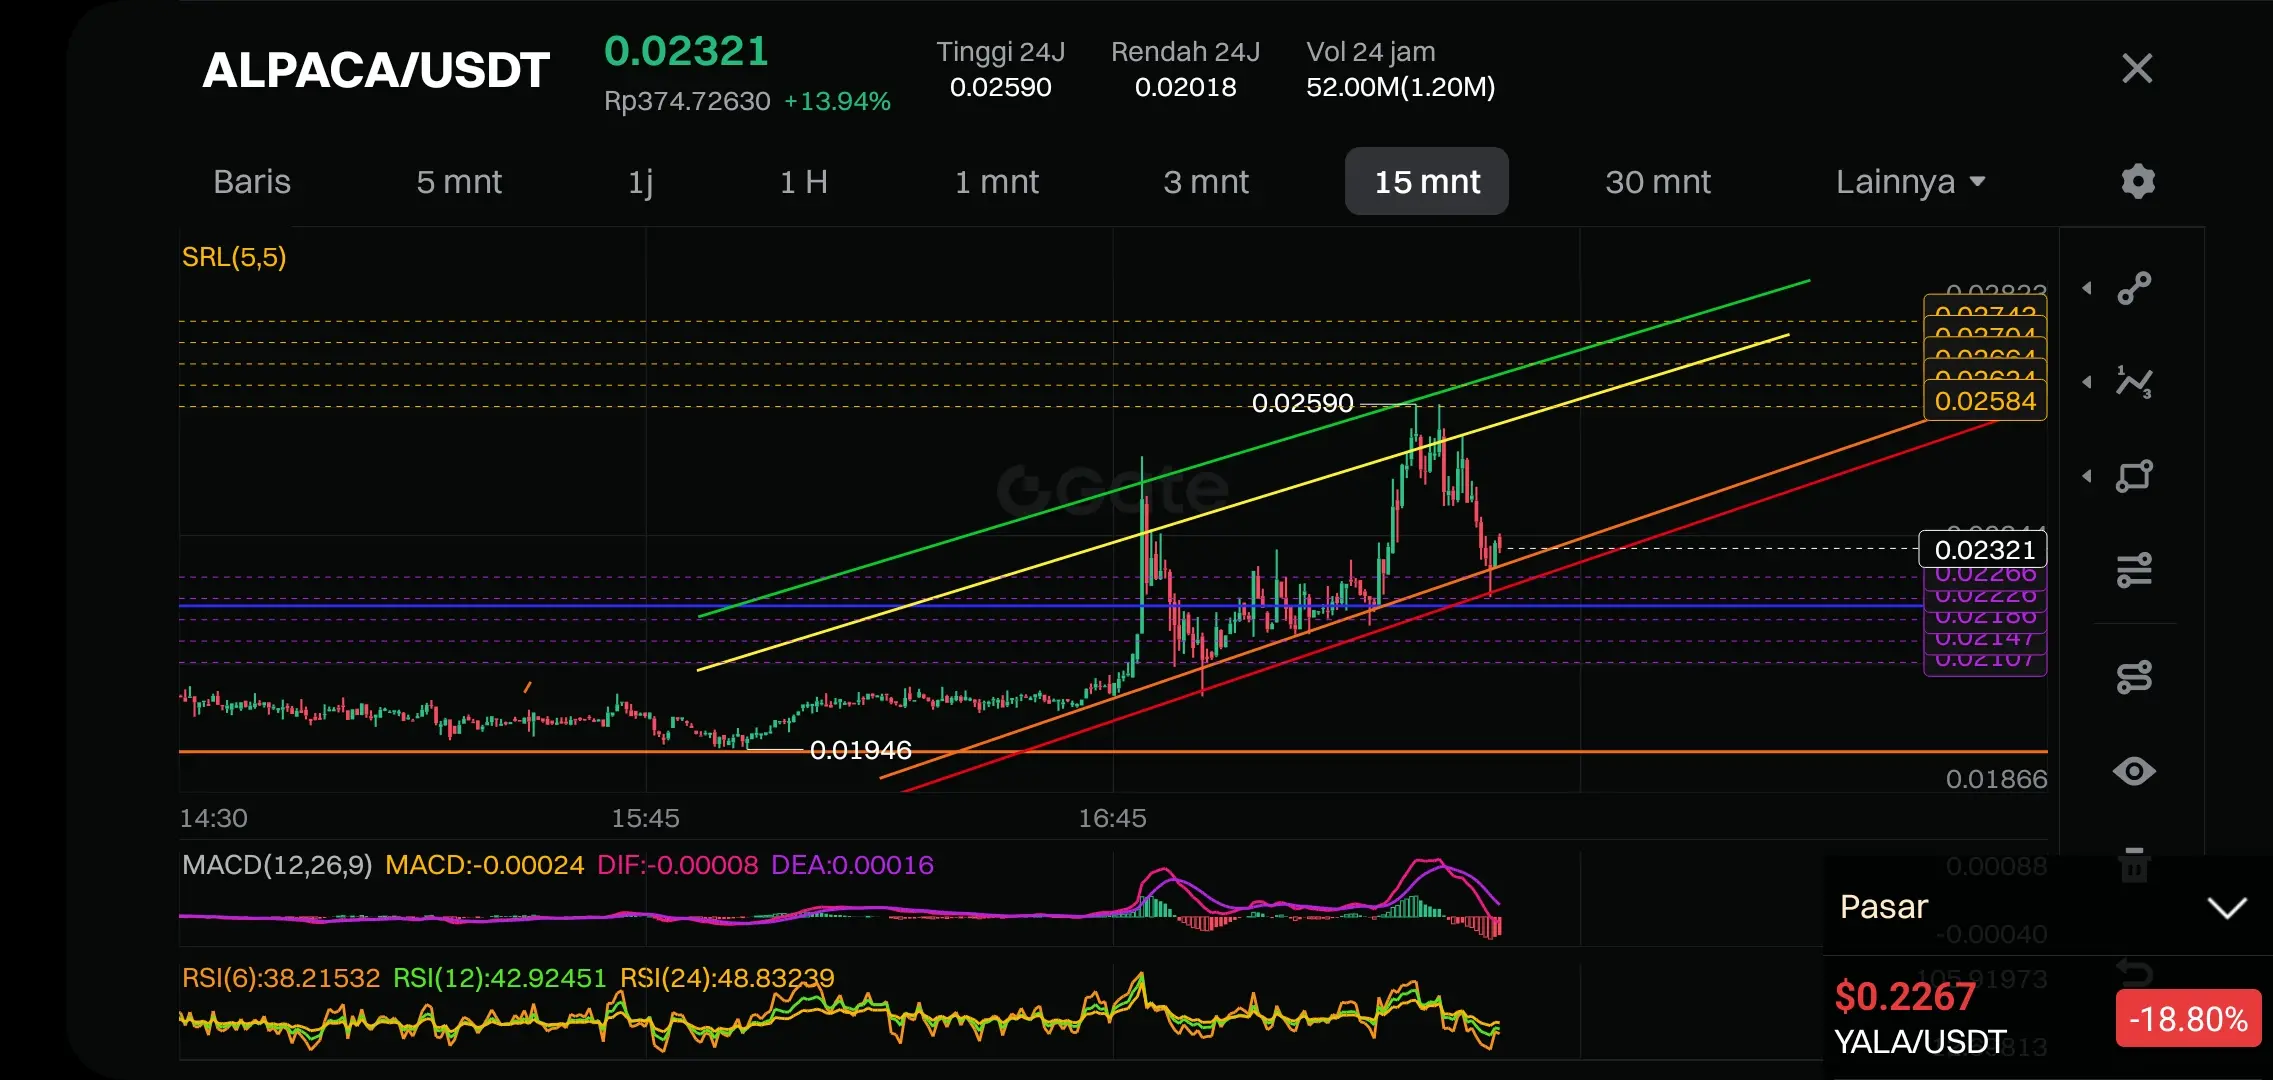This screenshot has width=2273, height=1080.
Task: Select the line drawing tool icon
Action: tap(2134, 288)
